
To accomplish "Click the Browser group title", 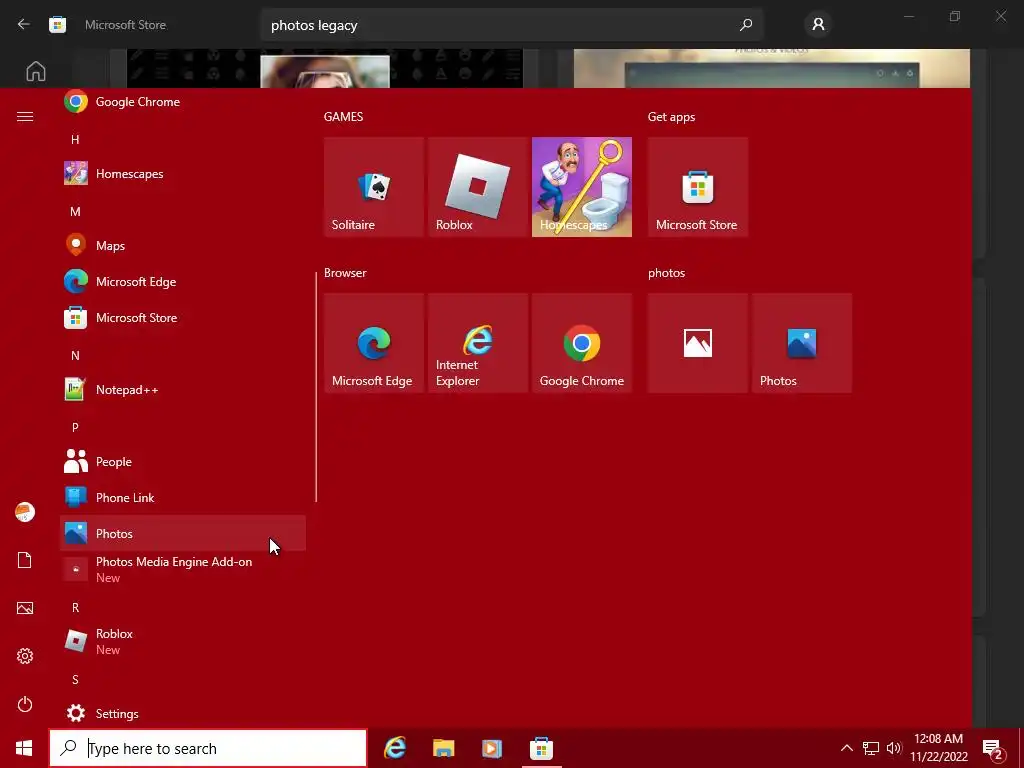I will tap(345, 272).
